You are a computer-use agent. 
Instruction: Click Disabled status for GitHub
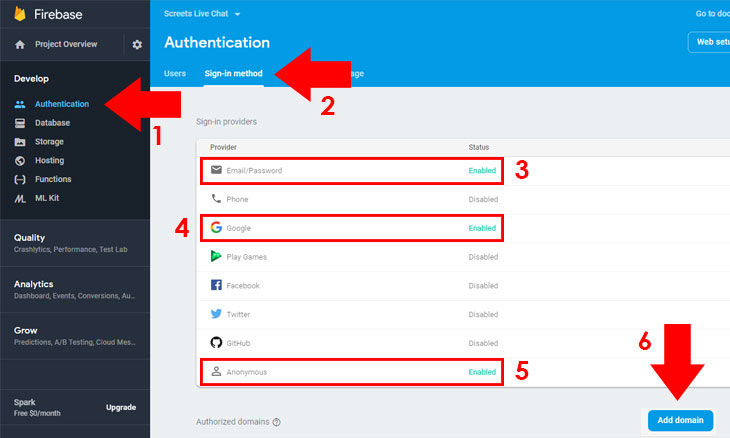point(483,344)
